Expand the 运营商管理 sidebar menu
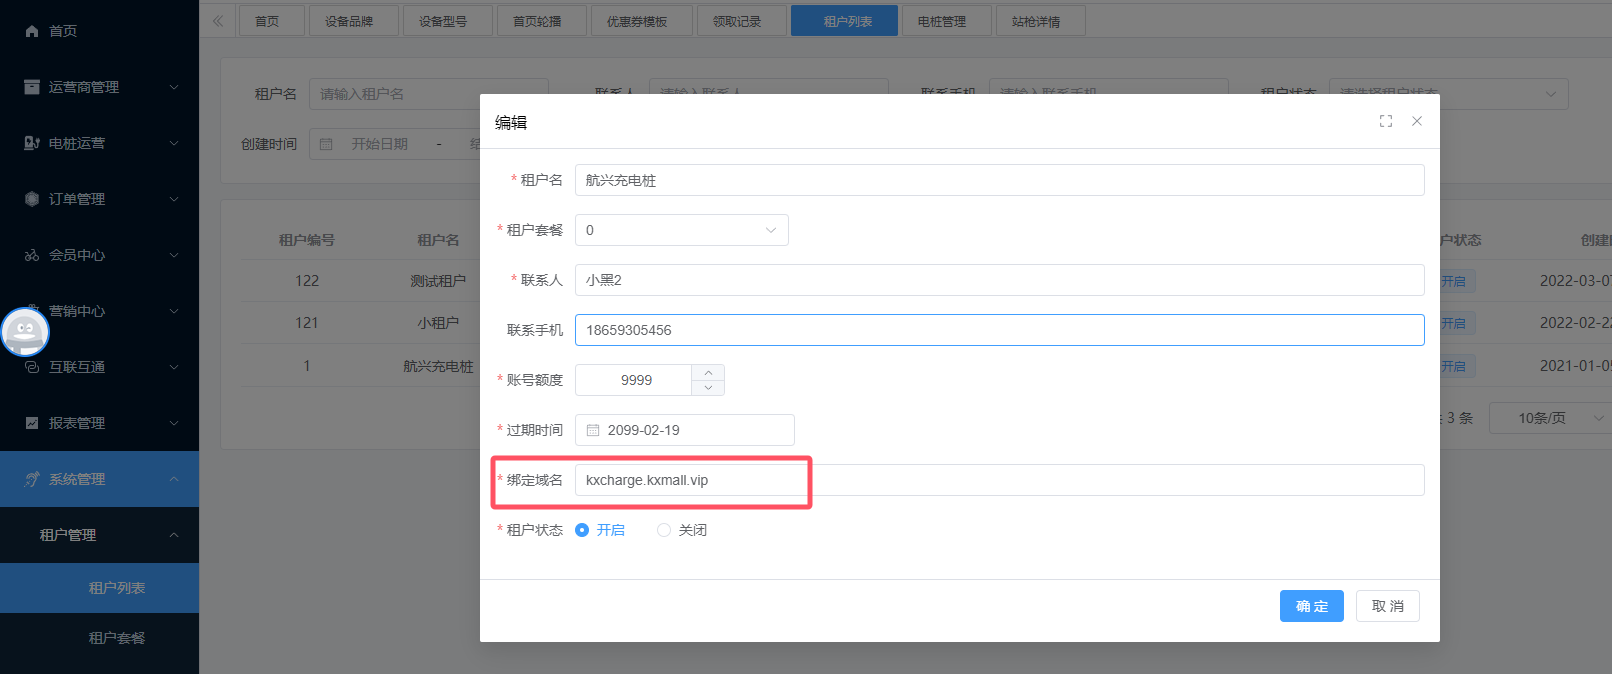Viewport: 1612px width, 674px height. (x=100, y=87)
